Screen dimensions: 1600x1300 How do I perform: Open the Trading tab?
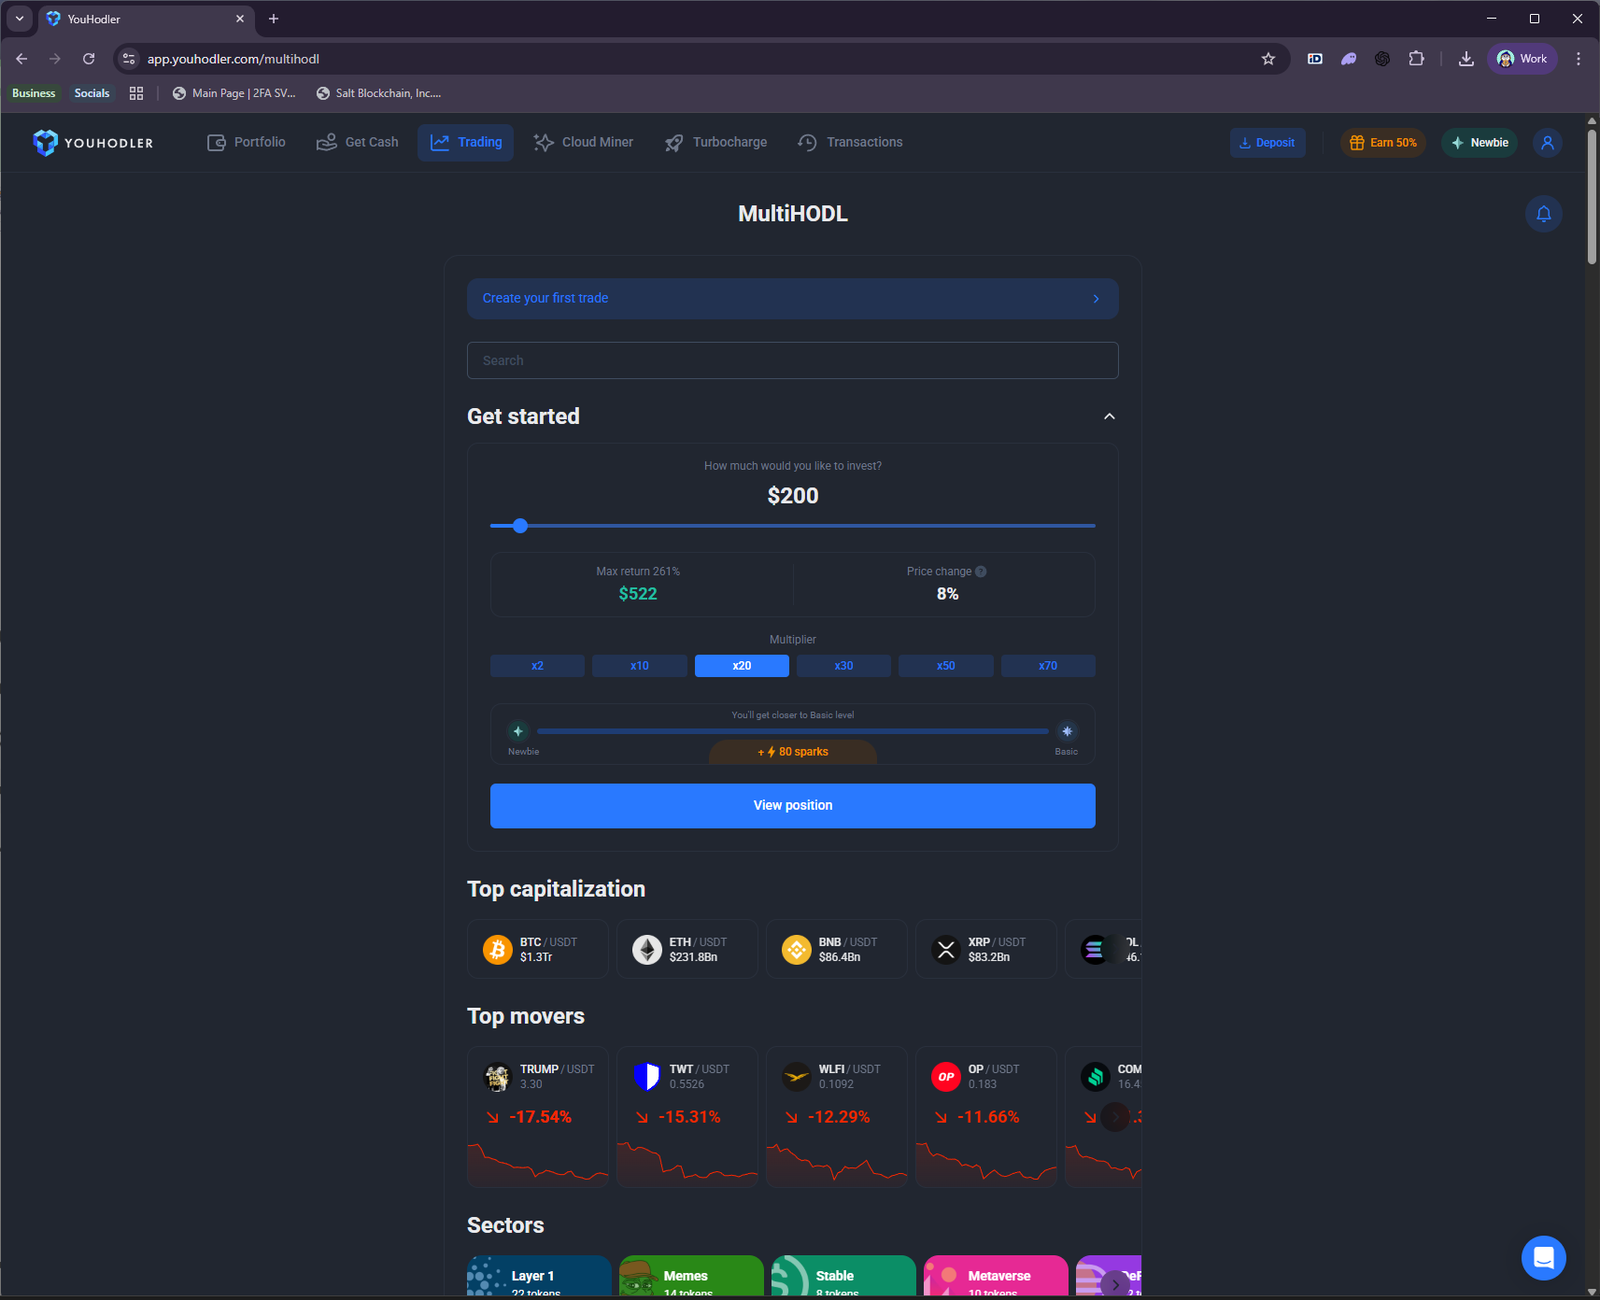tap(465, 142)
